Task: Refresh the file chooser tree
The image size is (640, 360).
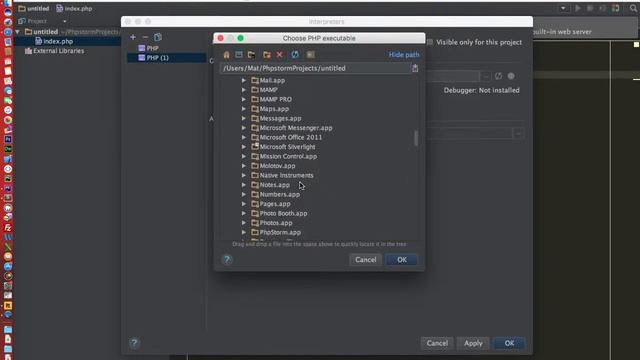Action: (295, 55)
